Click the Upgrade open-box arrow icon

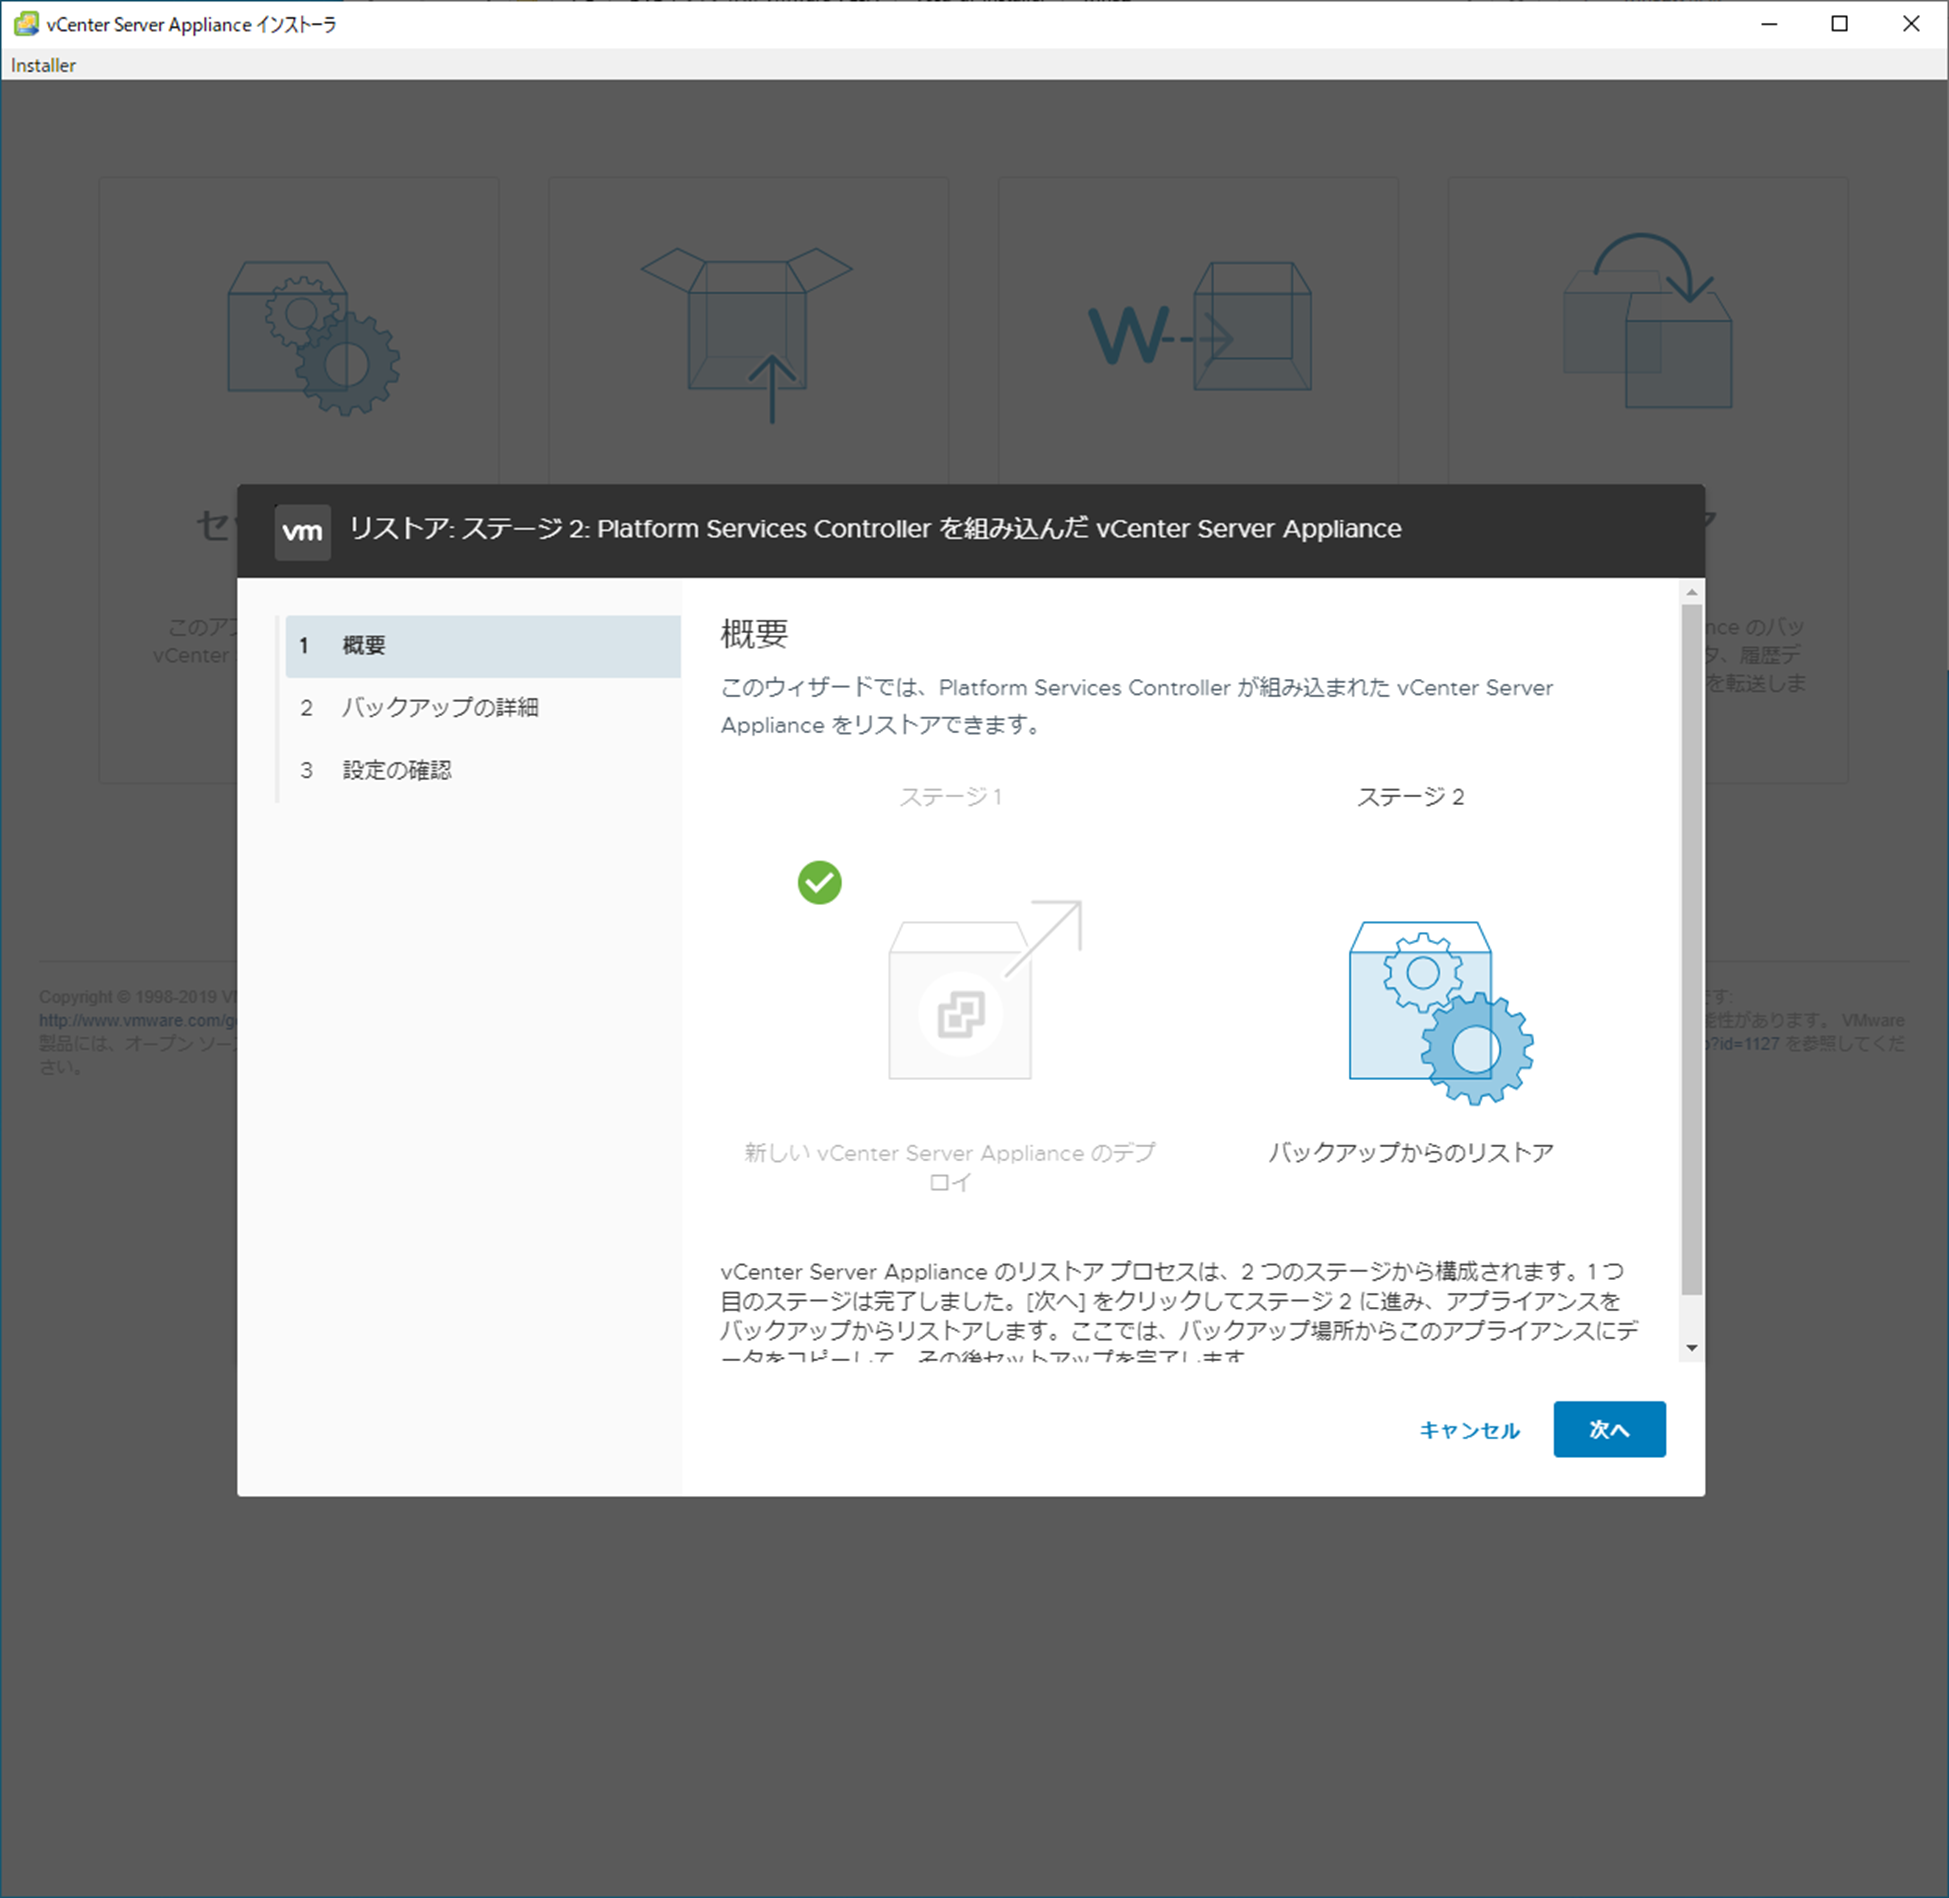[x=747, y=333]
